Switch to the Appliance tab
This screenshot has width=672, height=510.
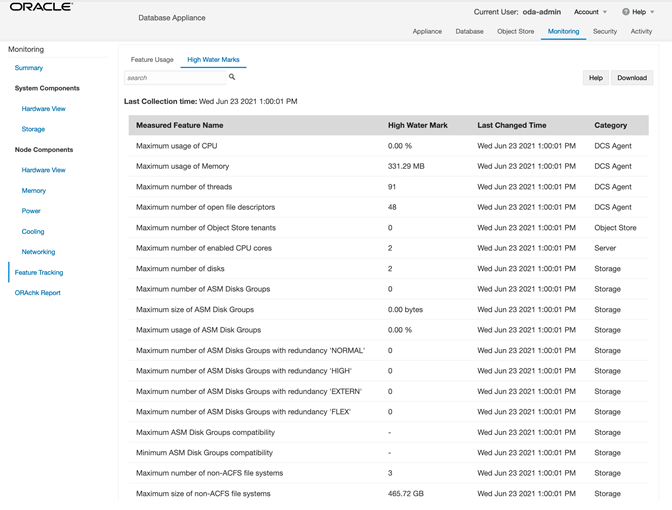pyautogui.click(x=427, y=31)
